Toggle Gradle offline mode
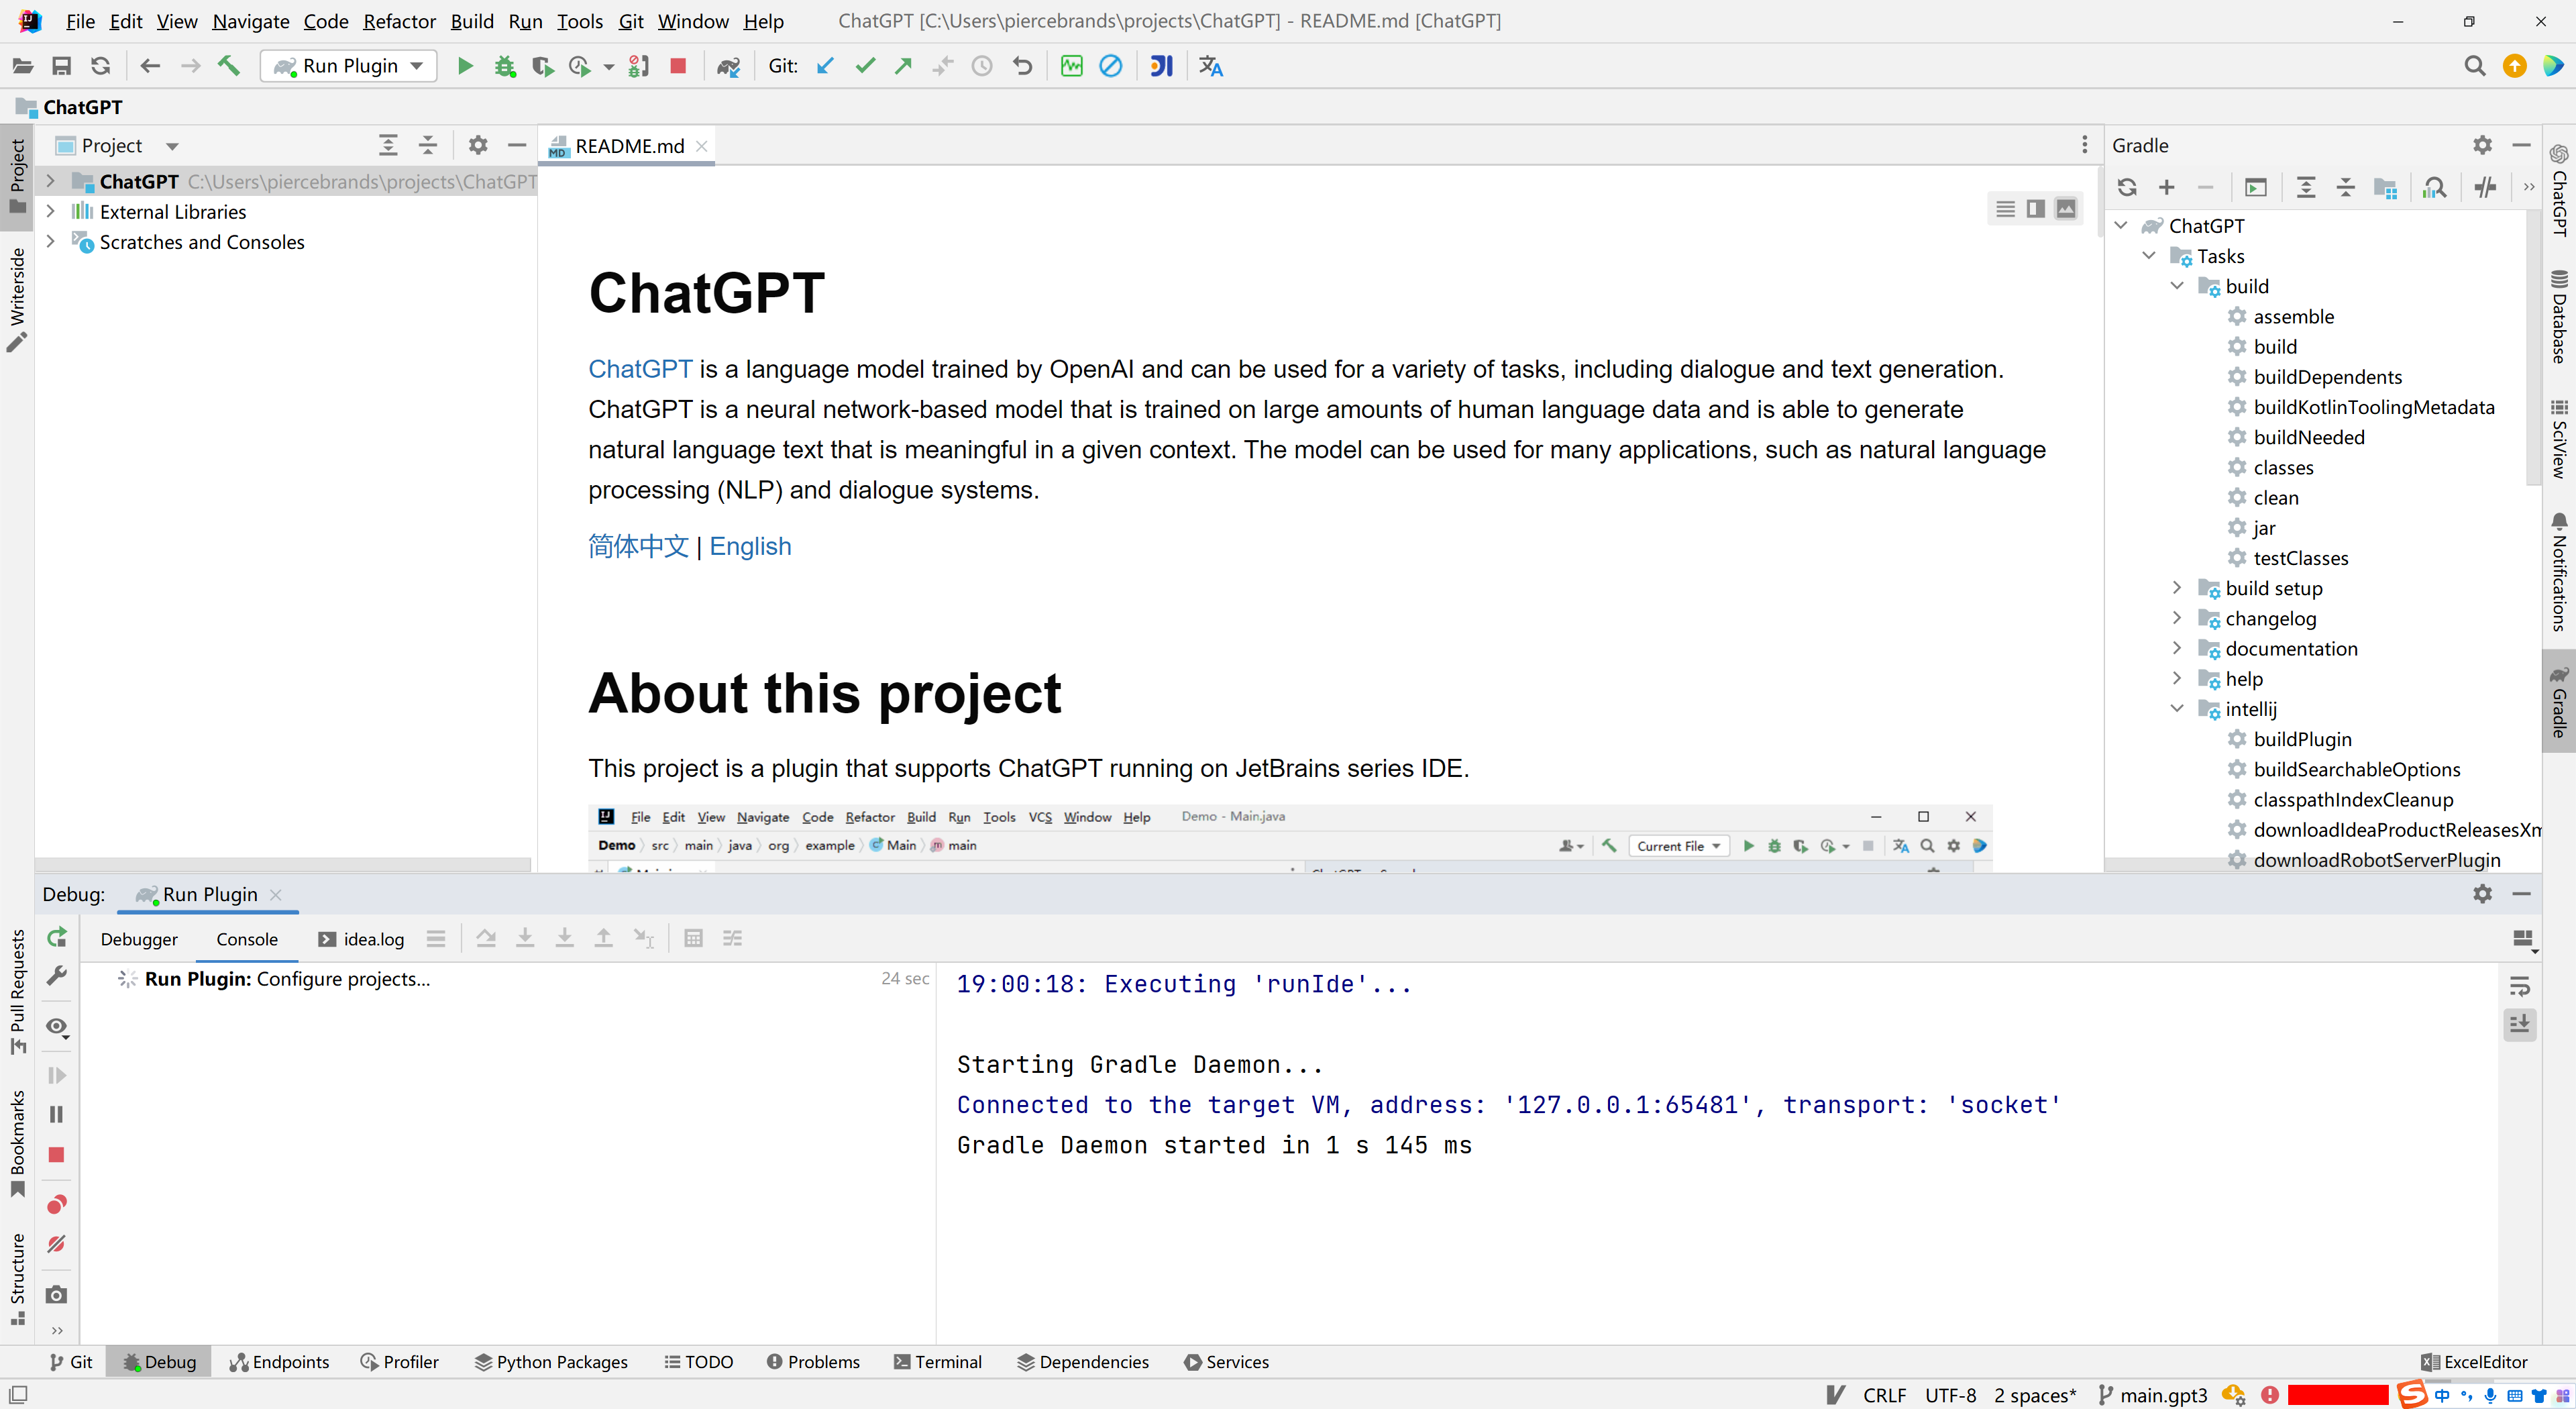This screenshot has width=2576, height=1409. click(2485, 187)
